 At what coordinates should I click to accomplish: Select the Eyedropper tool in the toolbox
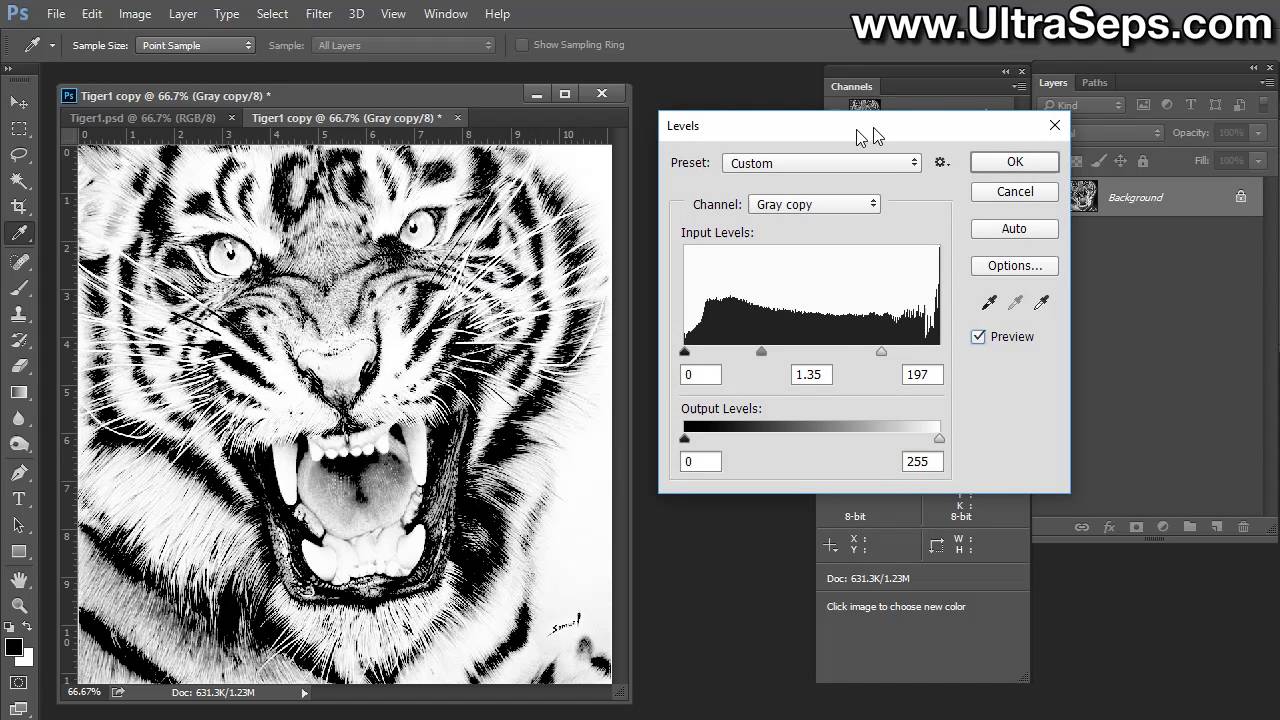tap(19, 233)
